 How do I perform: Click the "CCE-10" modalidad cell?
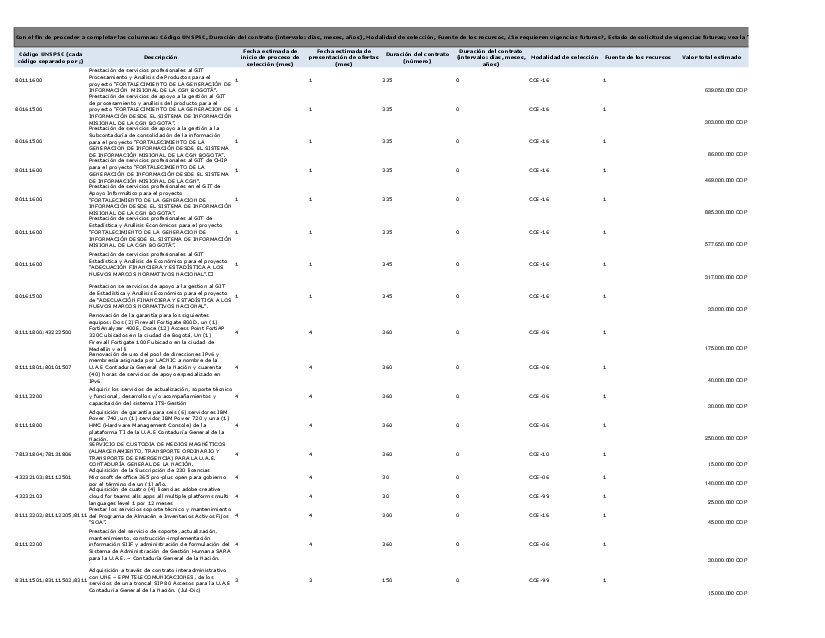[539, 454]
